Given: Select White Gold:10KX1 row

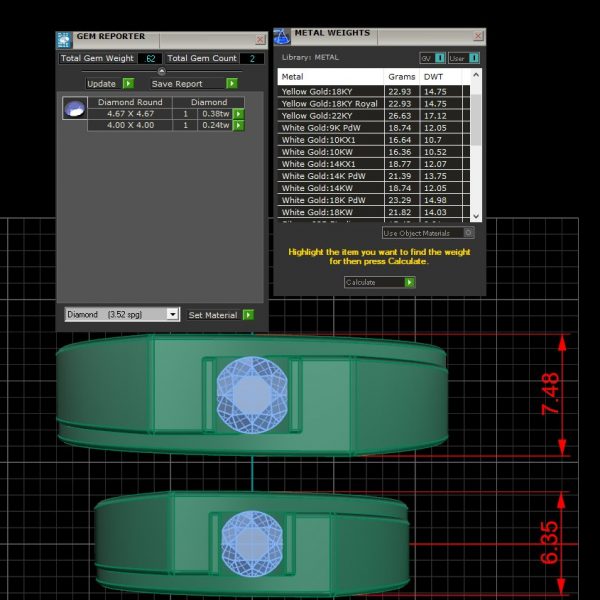Looking at the screenshot, I should [373, 140].
